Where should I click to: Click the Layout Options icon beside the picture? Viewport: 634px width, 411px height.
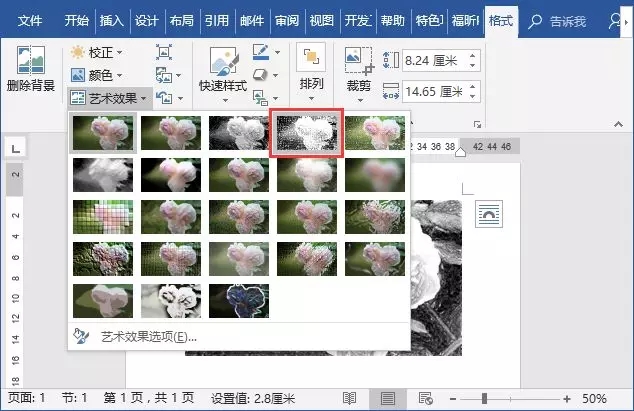(x=489, y=214)
